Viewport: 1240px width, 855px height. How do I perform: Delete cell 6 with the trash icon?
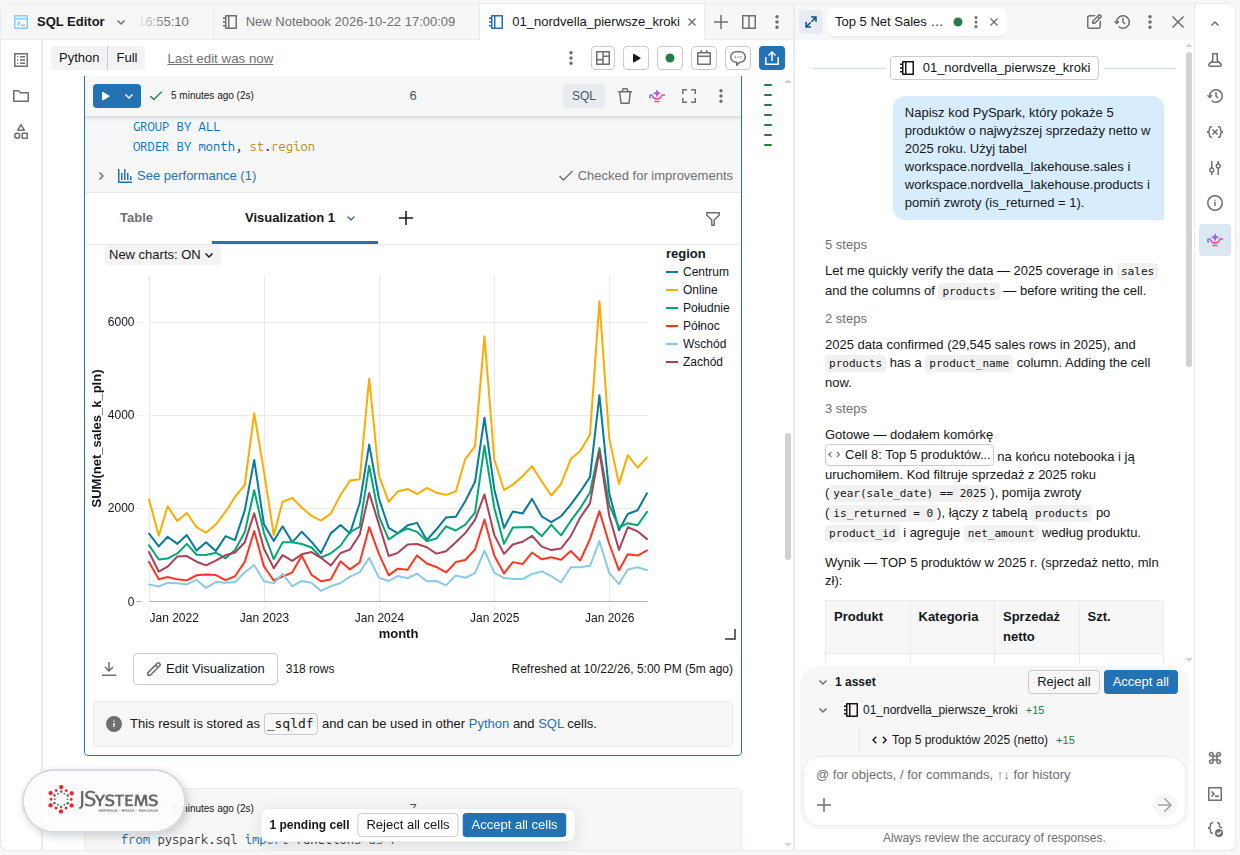coord(625,96)
